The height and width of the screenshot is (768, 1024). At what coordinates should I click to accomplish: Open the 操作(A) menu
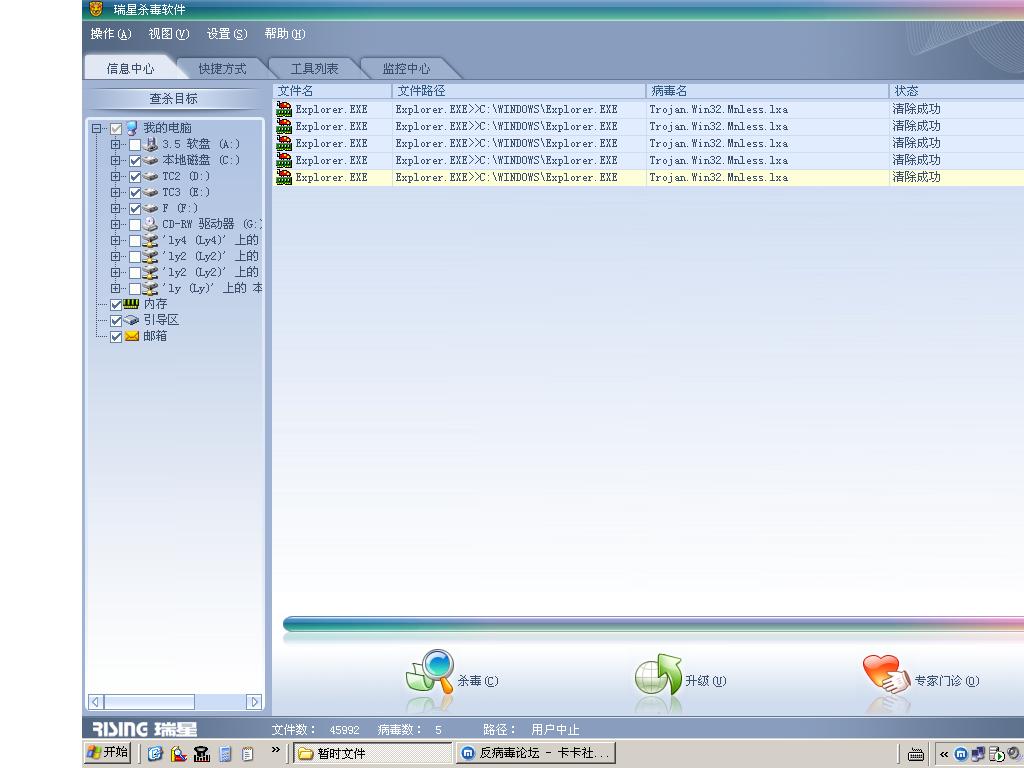click(x=111, y=34)
